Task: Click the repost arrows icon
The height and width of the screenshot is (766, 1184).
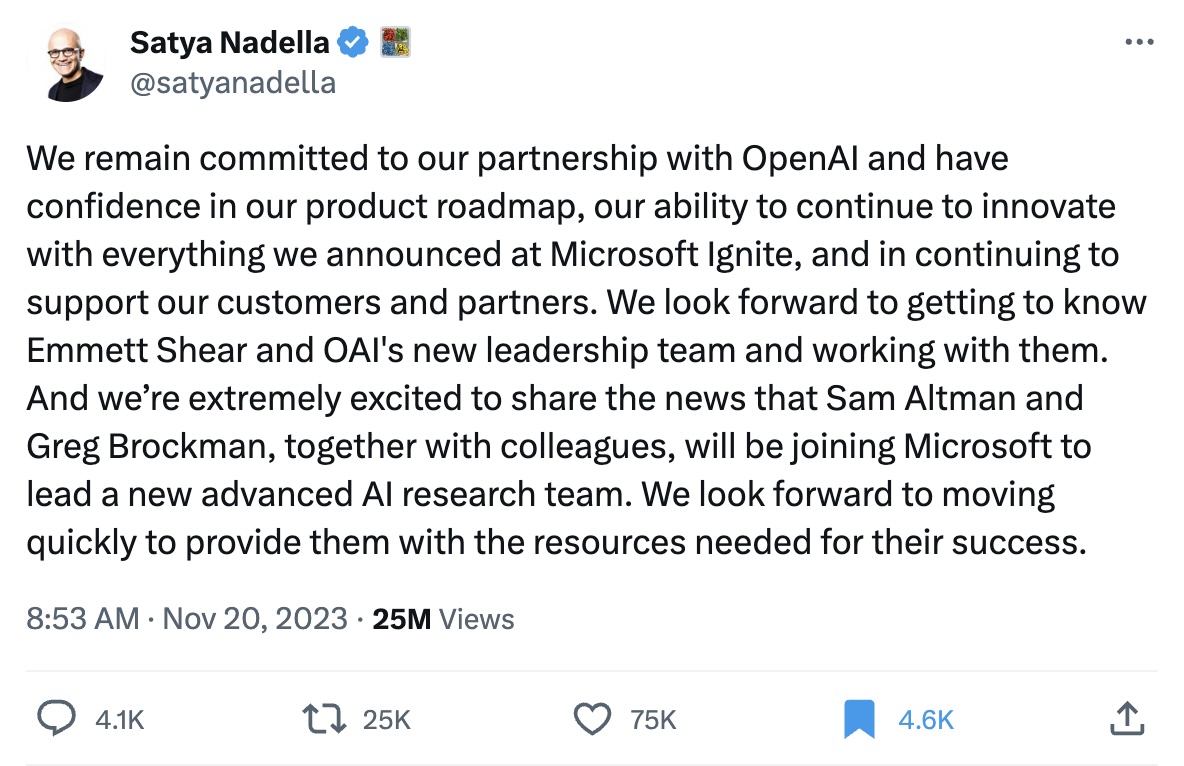Action: point(322,718)
